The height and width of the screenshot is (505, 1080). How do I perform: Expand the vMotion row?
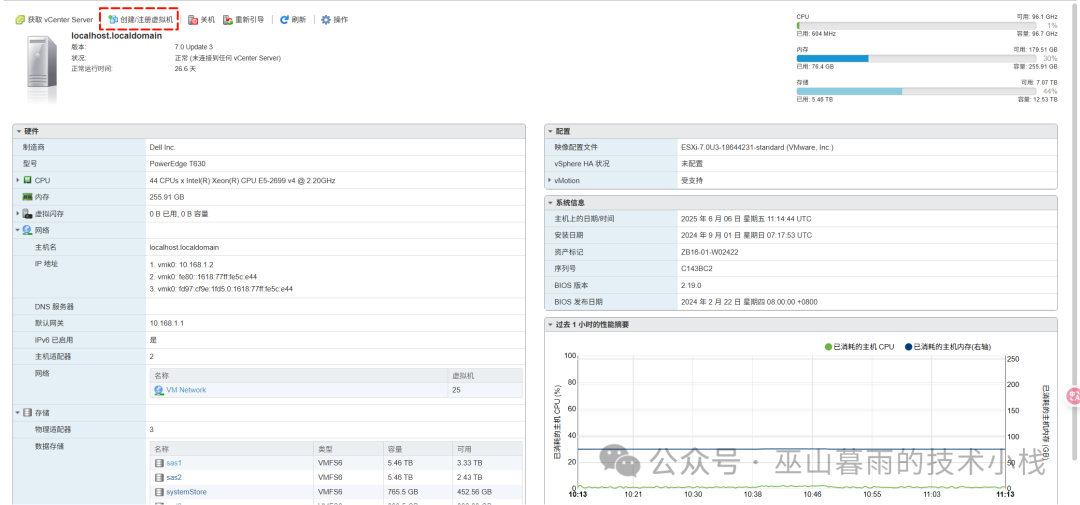[550, 181]
